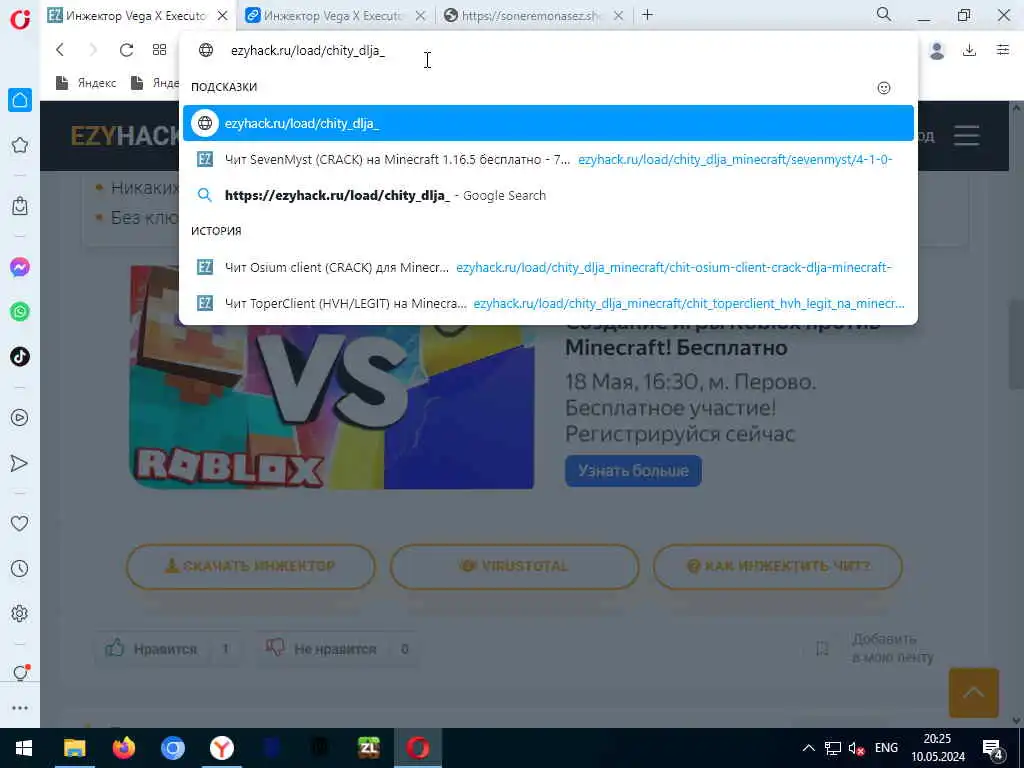This screenshot has height=768, width=1024.
Task: Reload the current page
Action: click(126, 50)
